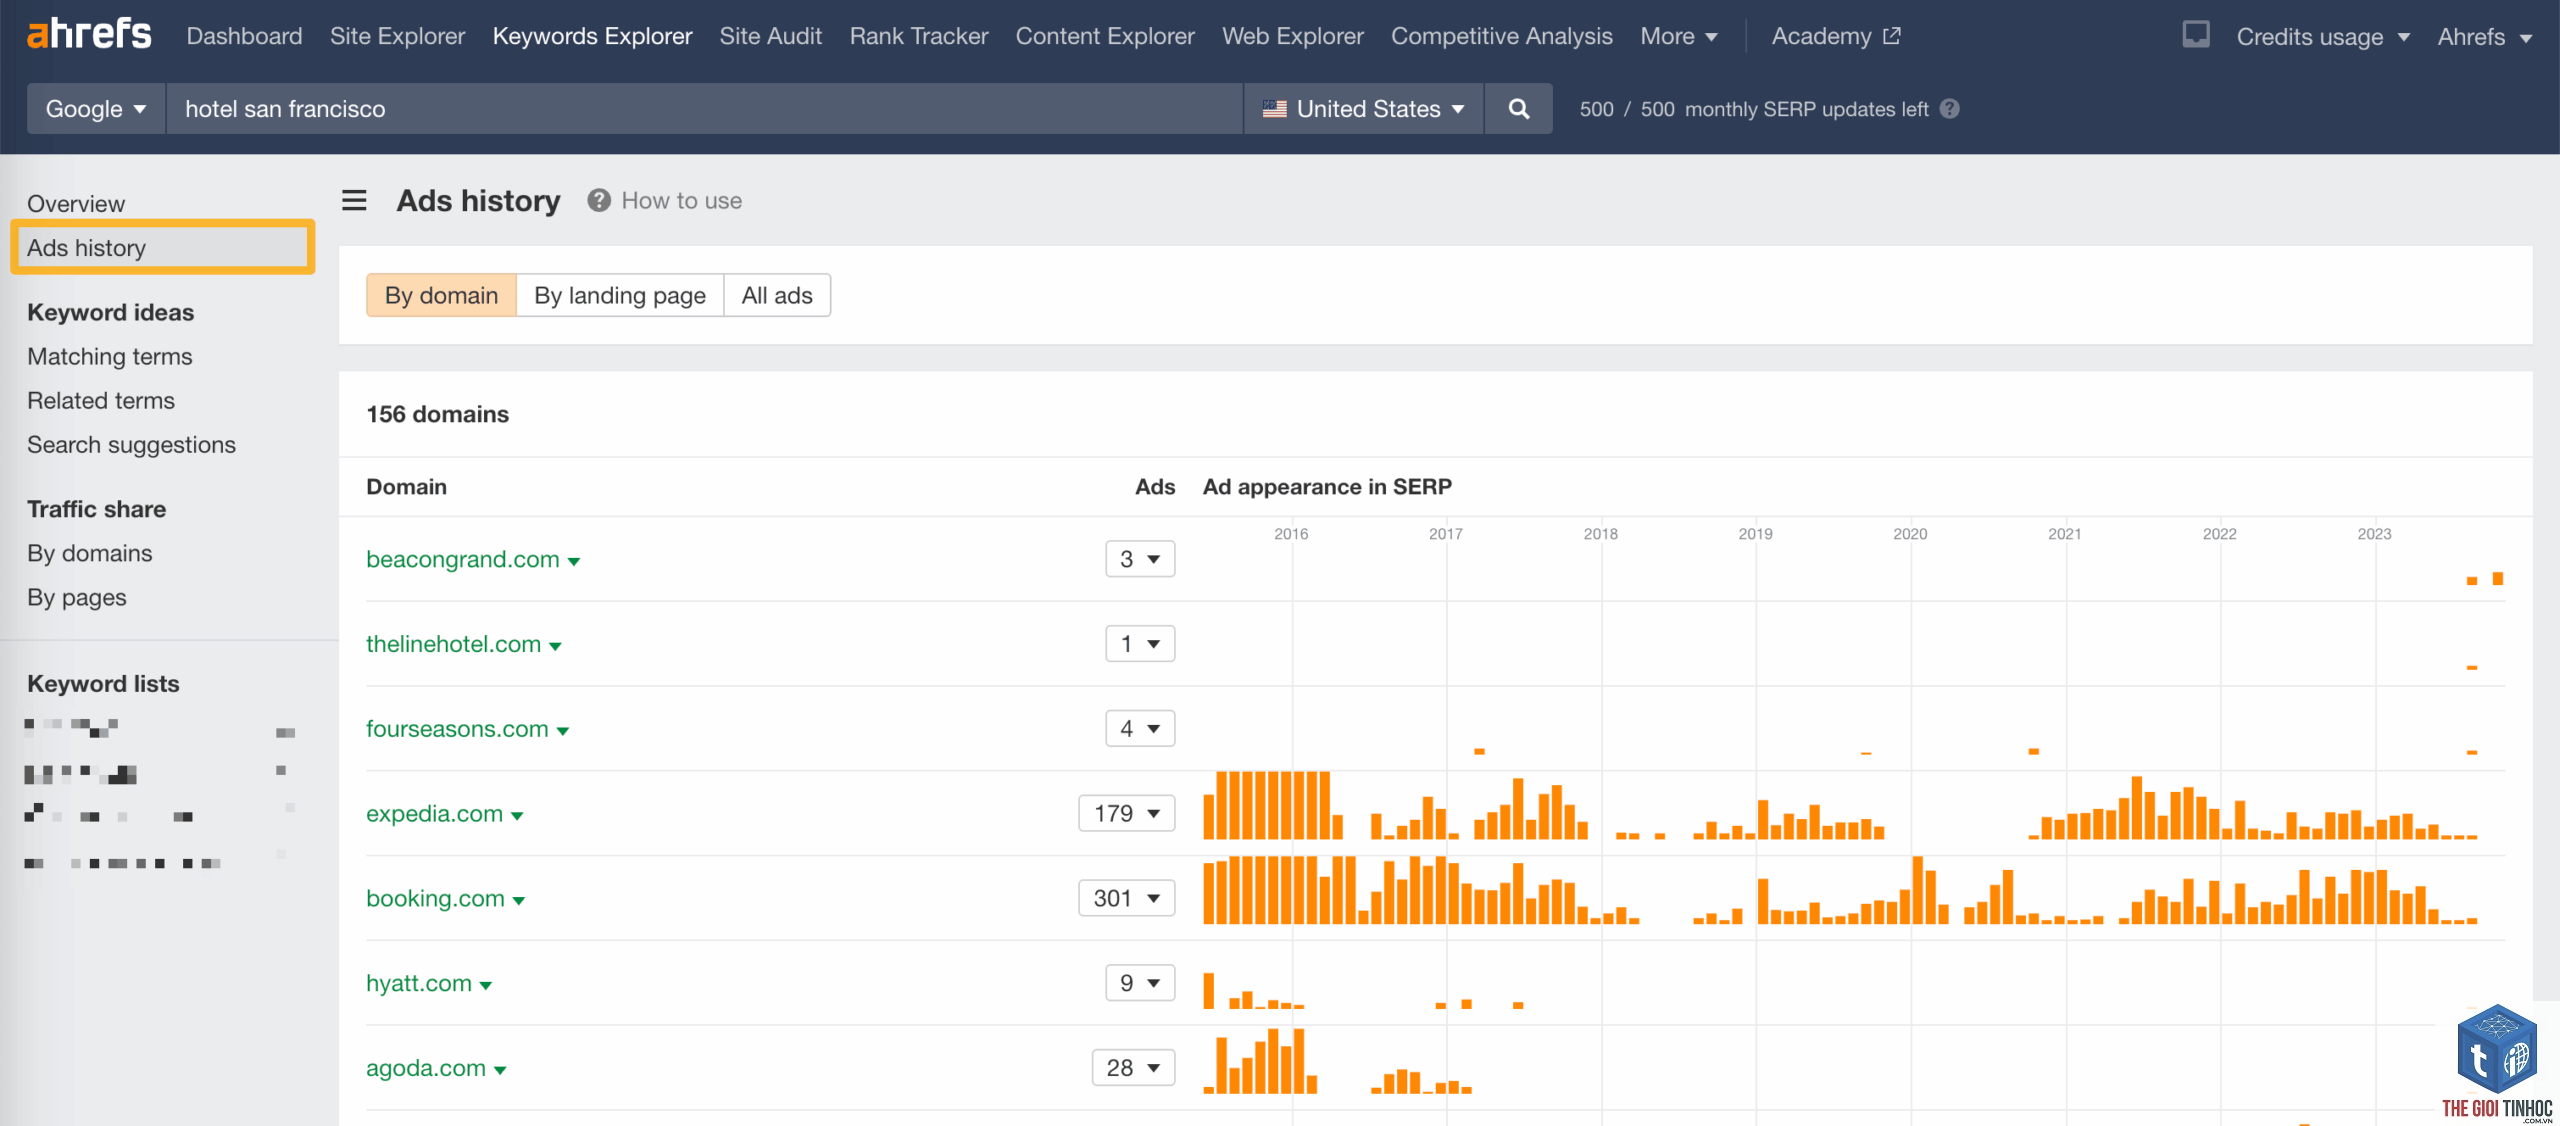Click the Ads column header
Viewport: 2560px width, 1126px height.
click(x=1155, y=487)
